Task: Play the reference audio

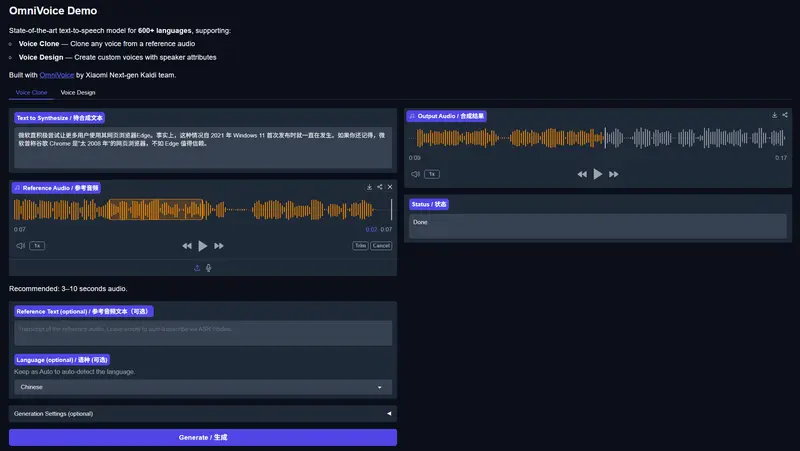Action: 203,246
